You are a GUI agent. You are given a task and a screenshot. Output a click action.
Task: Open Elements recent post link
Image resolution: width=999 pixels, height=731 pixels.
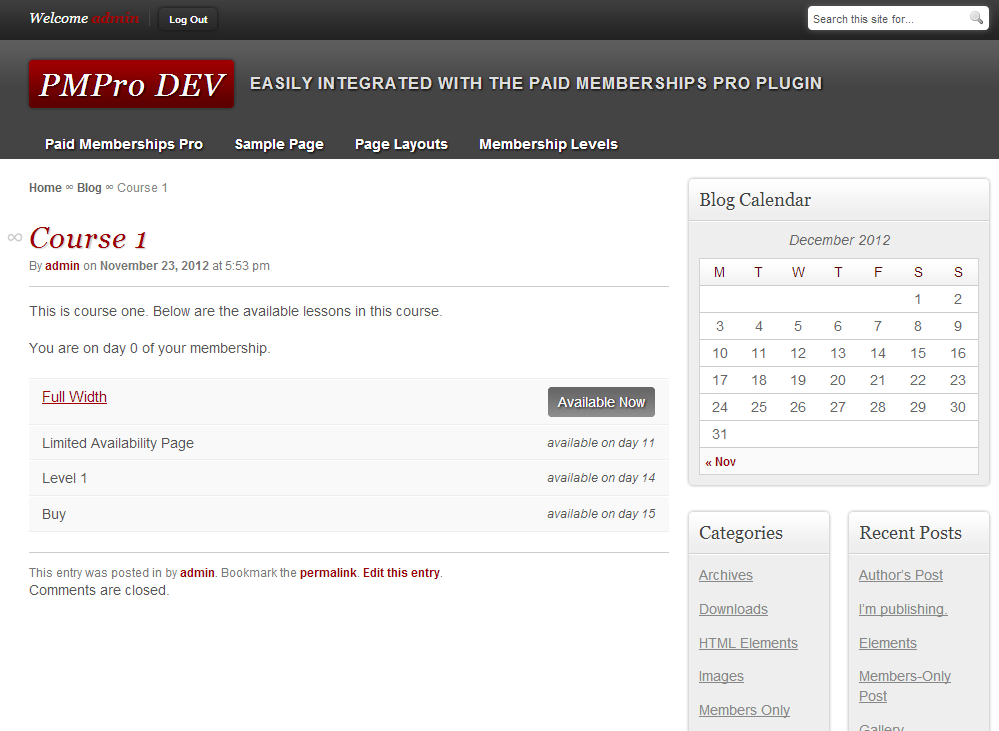(888, 644)
